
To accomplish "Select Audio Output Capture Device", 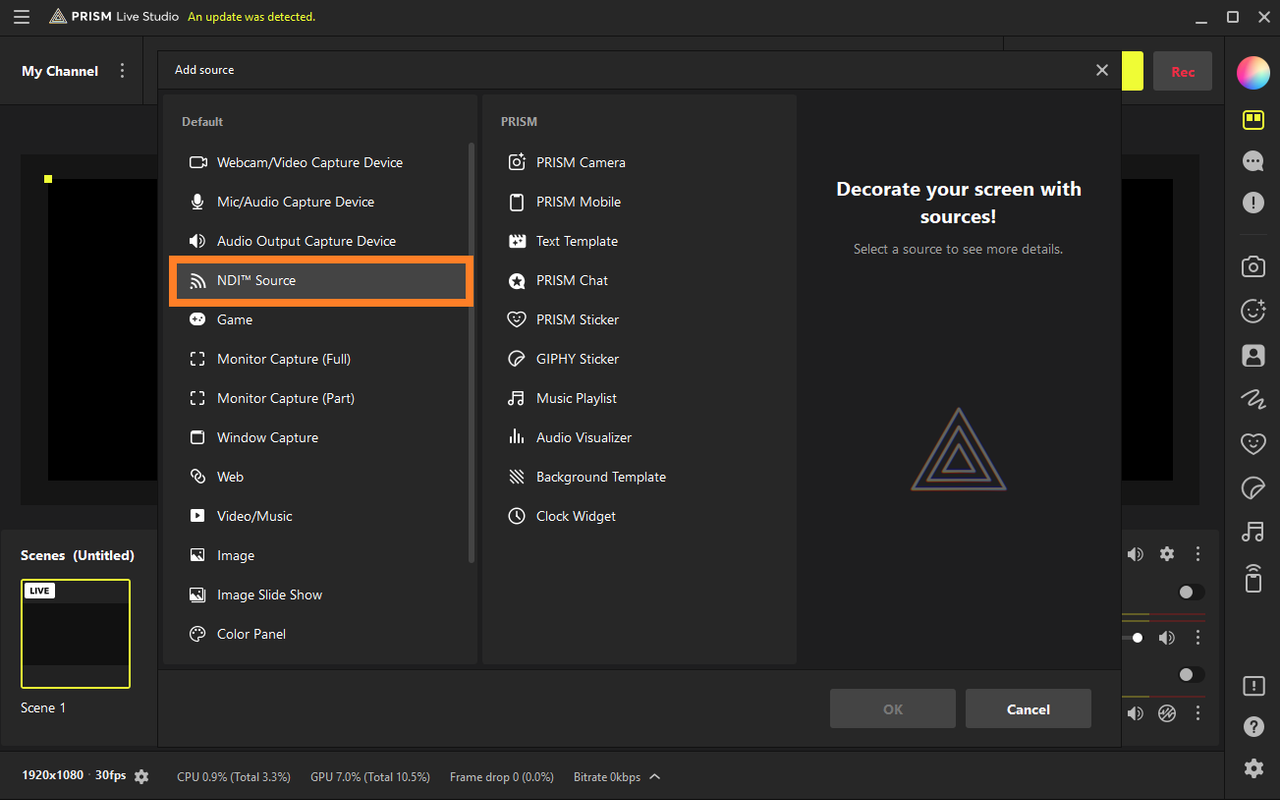I will tap(320, 241).
